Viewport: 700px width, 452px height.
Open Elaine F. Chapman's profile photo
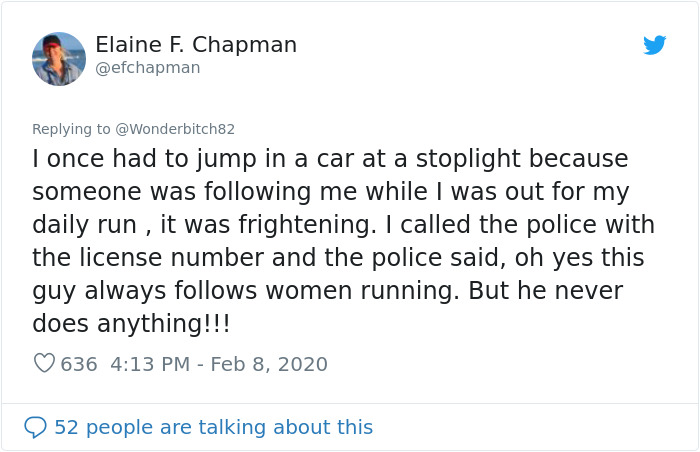click(x=59, y=58)
